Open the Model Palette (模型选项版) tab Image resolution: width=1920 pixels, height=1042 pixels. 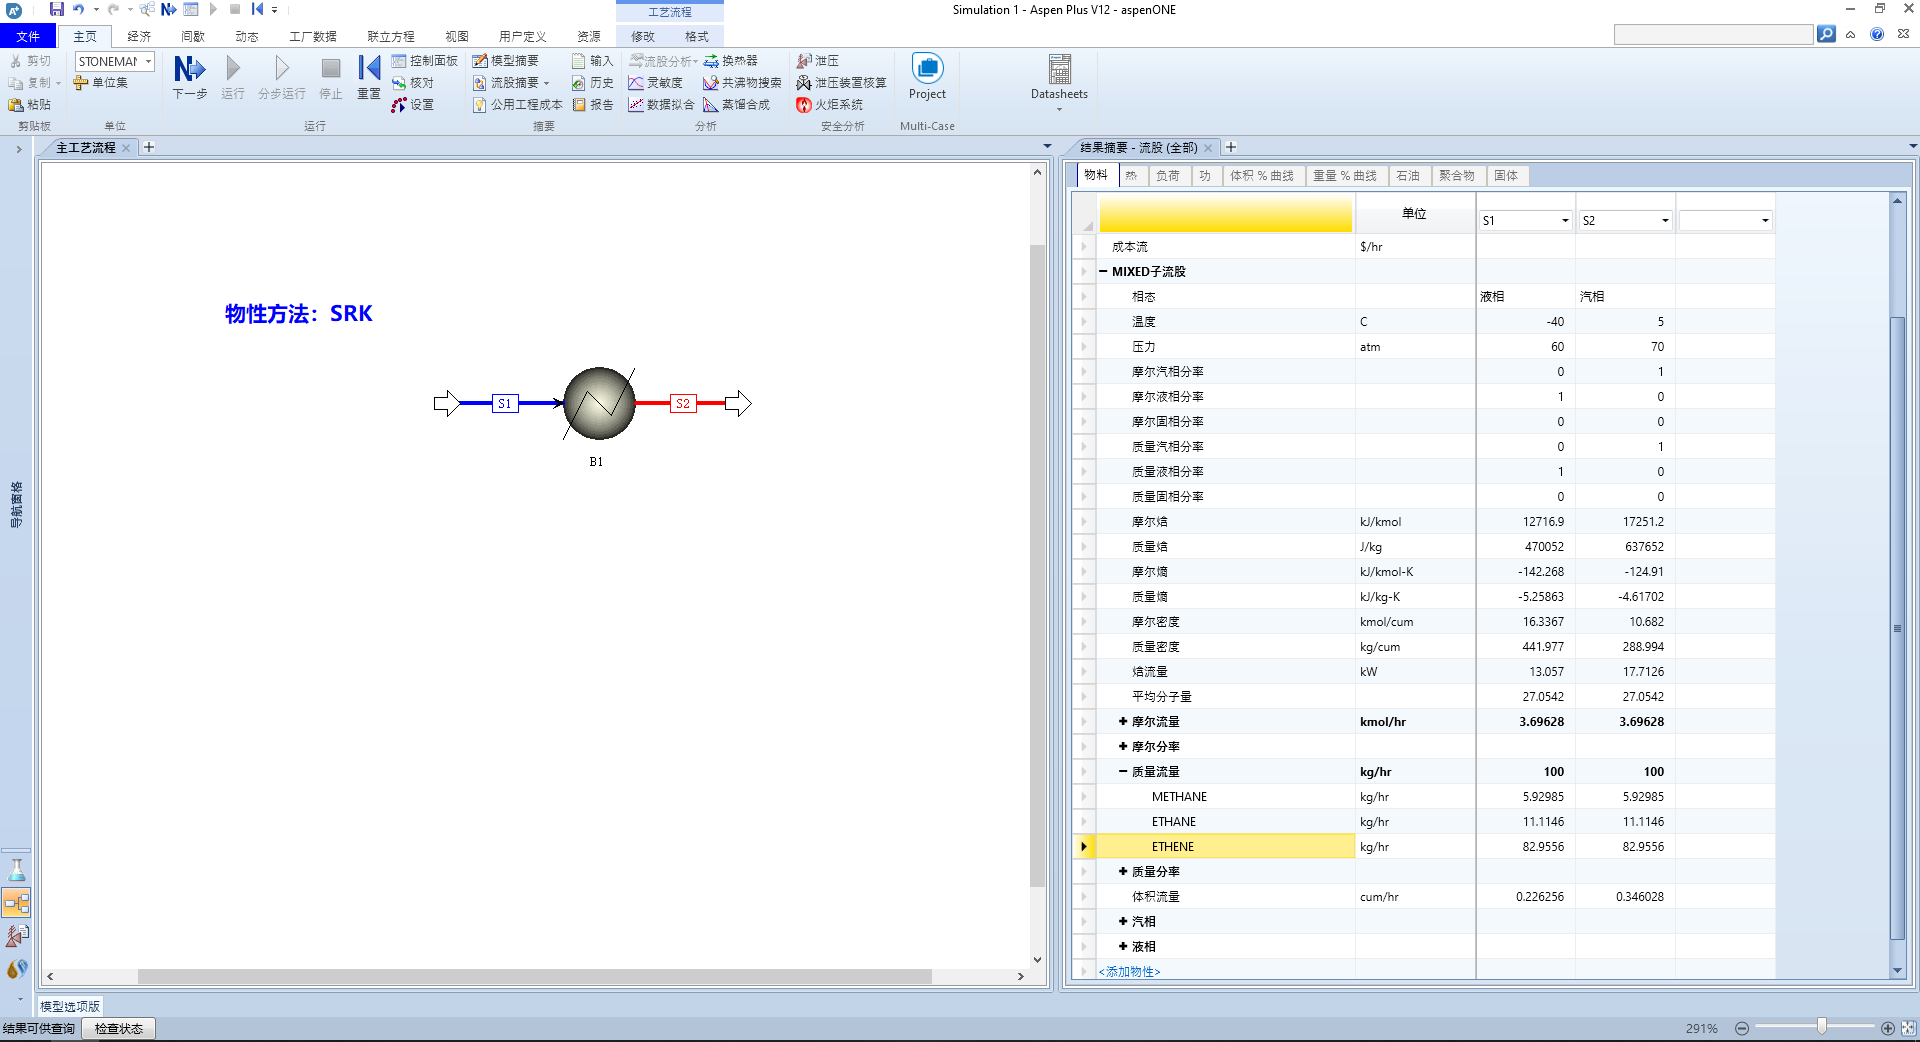70,1006
